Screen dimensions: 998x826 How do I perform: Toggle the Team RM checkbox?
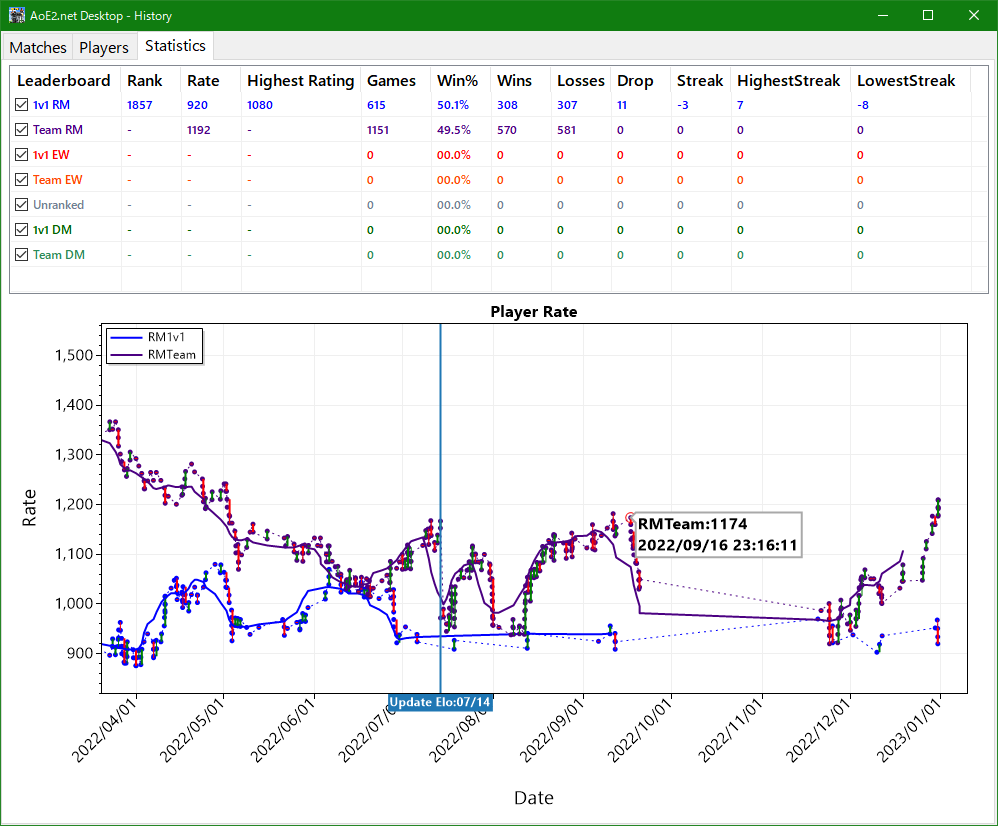[x=22, y=130]
